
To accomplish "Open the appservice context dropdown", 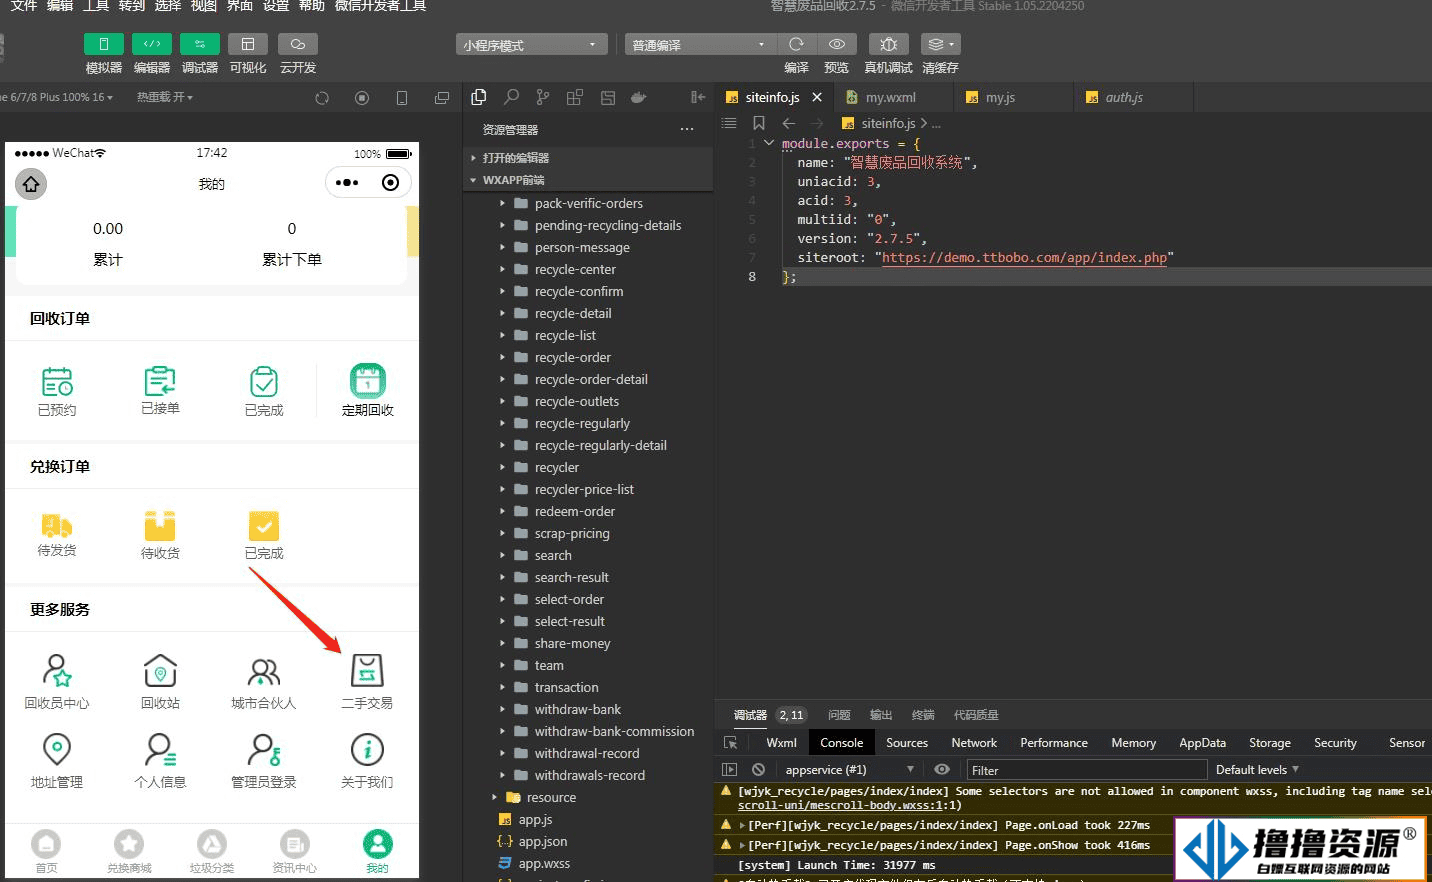I will point(848,769).
